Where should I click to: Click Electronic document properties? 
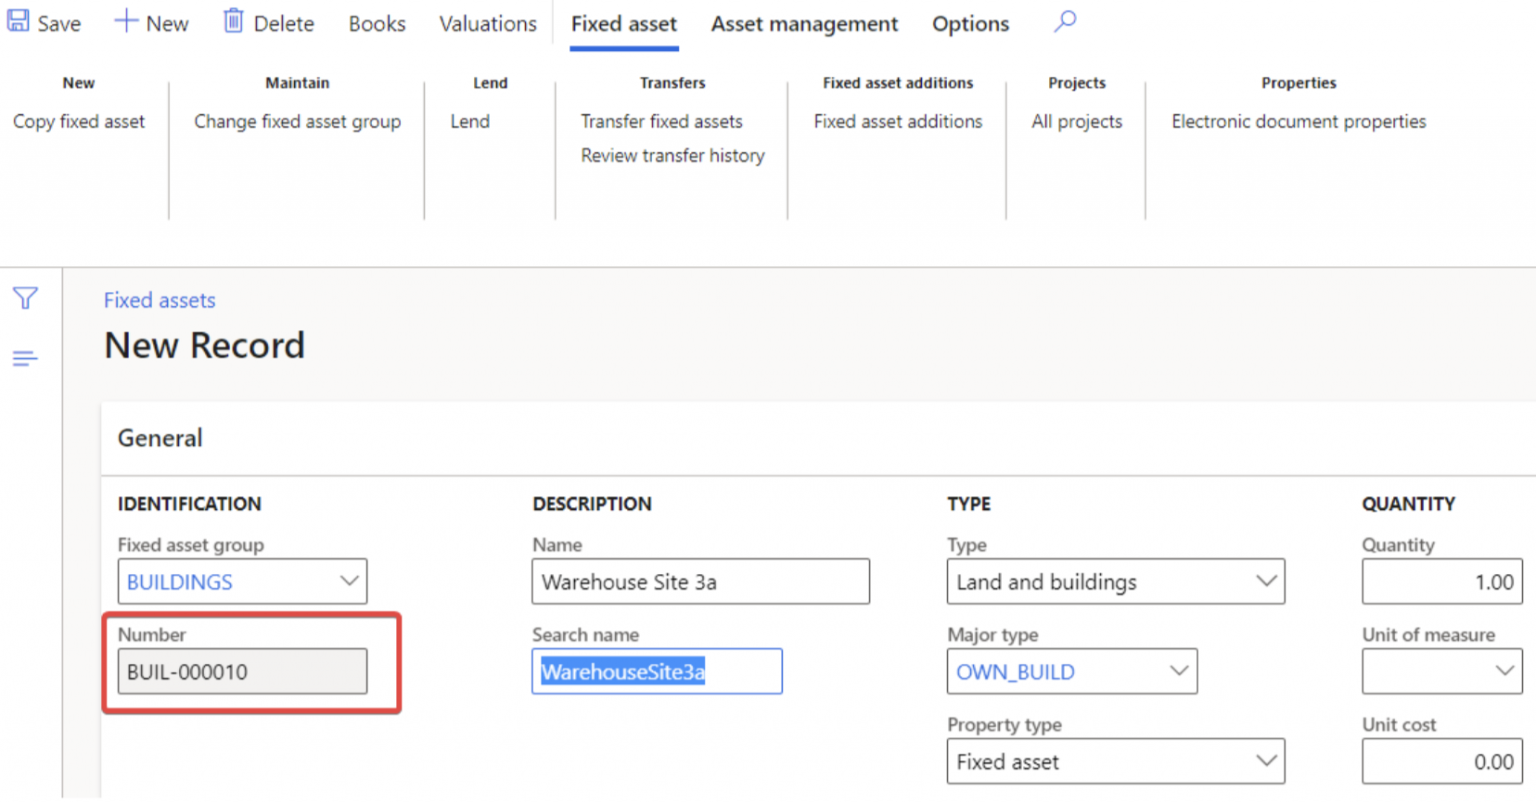click(x=1298, y=121)
